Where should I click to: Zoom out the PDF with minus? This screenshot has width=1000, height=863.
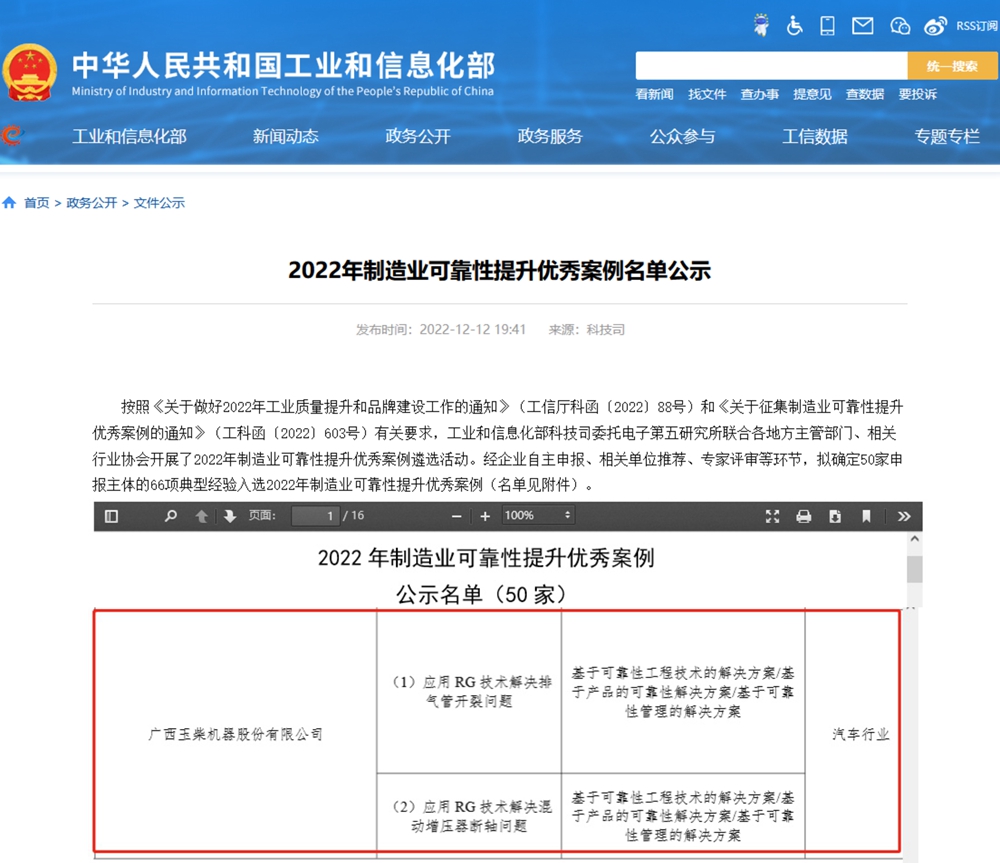click(x=457, y=516)
